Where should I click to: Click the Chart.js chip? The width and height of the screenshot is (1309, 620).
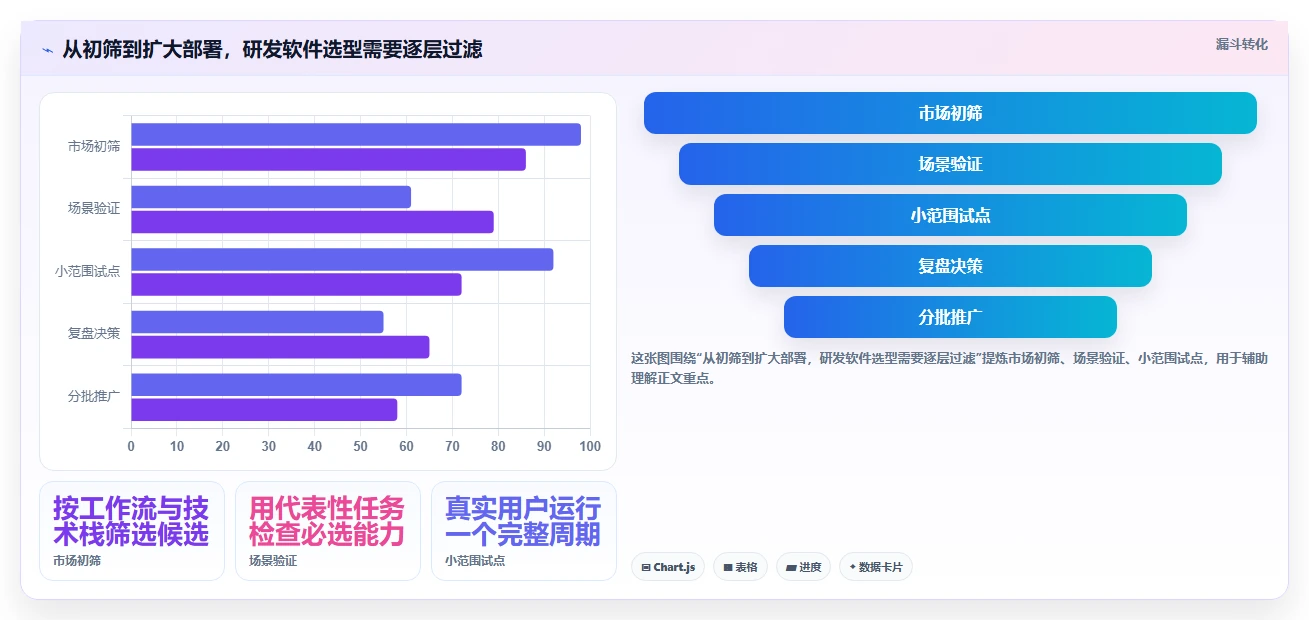pyautogui.click(x=668, y=567)
